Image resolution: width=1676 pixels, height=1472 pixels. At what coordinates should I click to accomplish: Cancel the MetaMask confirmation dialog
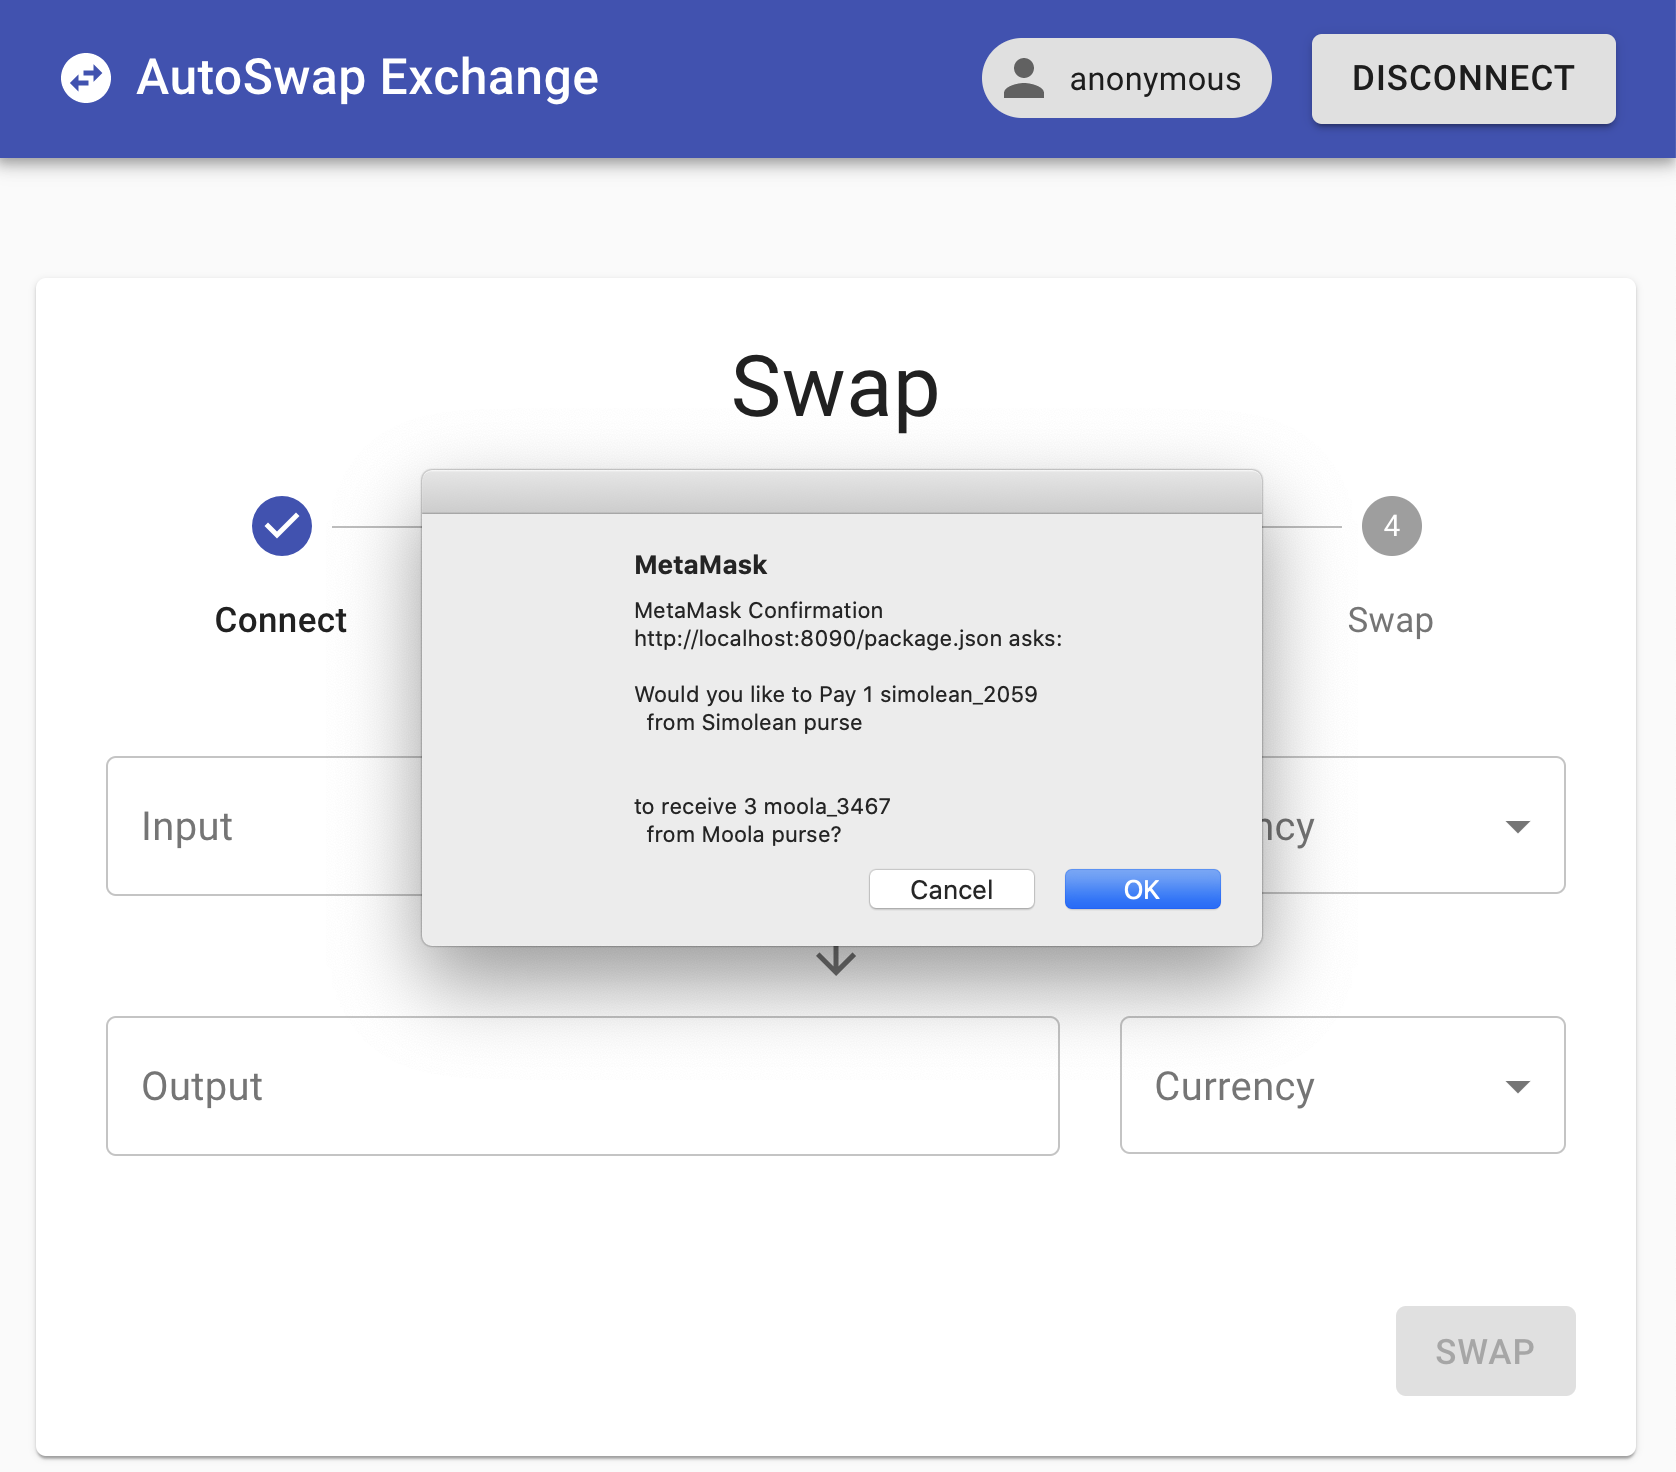(x=952, y=889)
